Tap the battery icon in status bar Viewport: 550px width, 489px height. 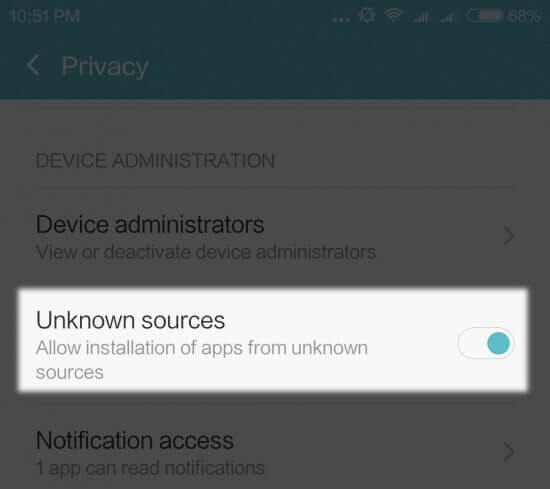pyautogui.click(x=485, y=16)
